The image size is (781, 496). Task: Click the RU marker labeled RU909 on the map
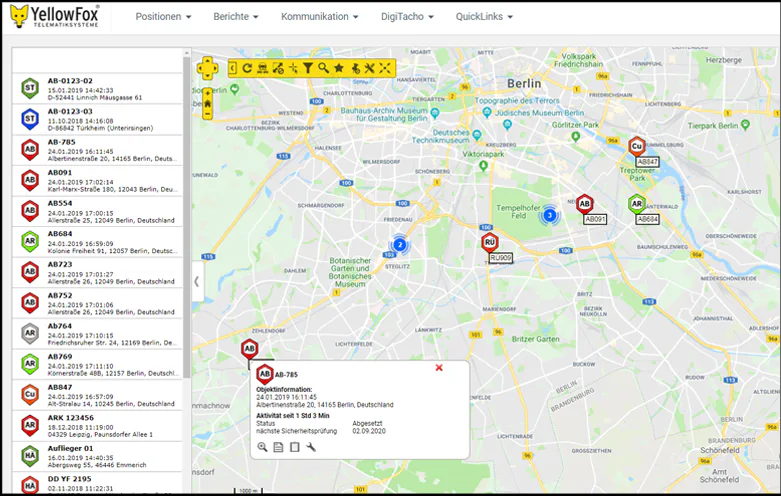490,243
